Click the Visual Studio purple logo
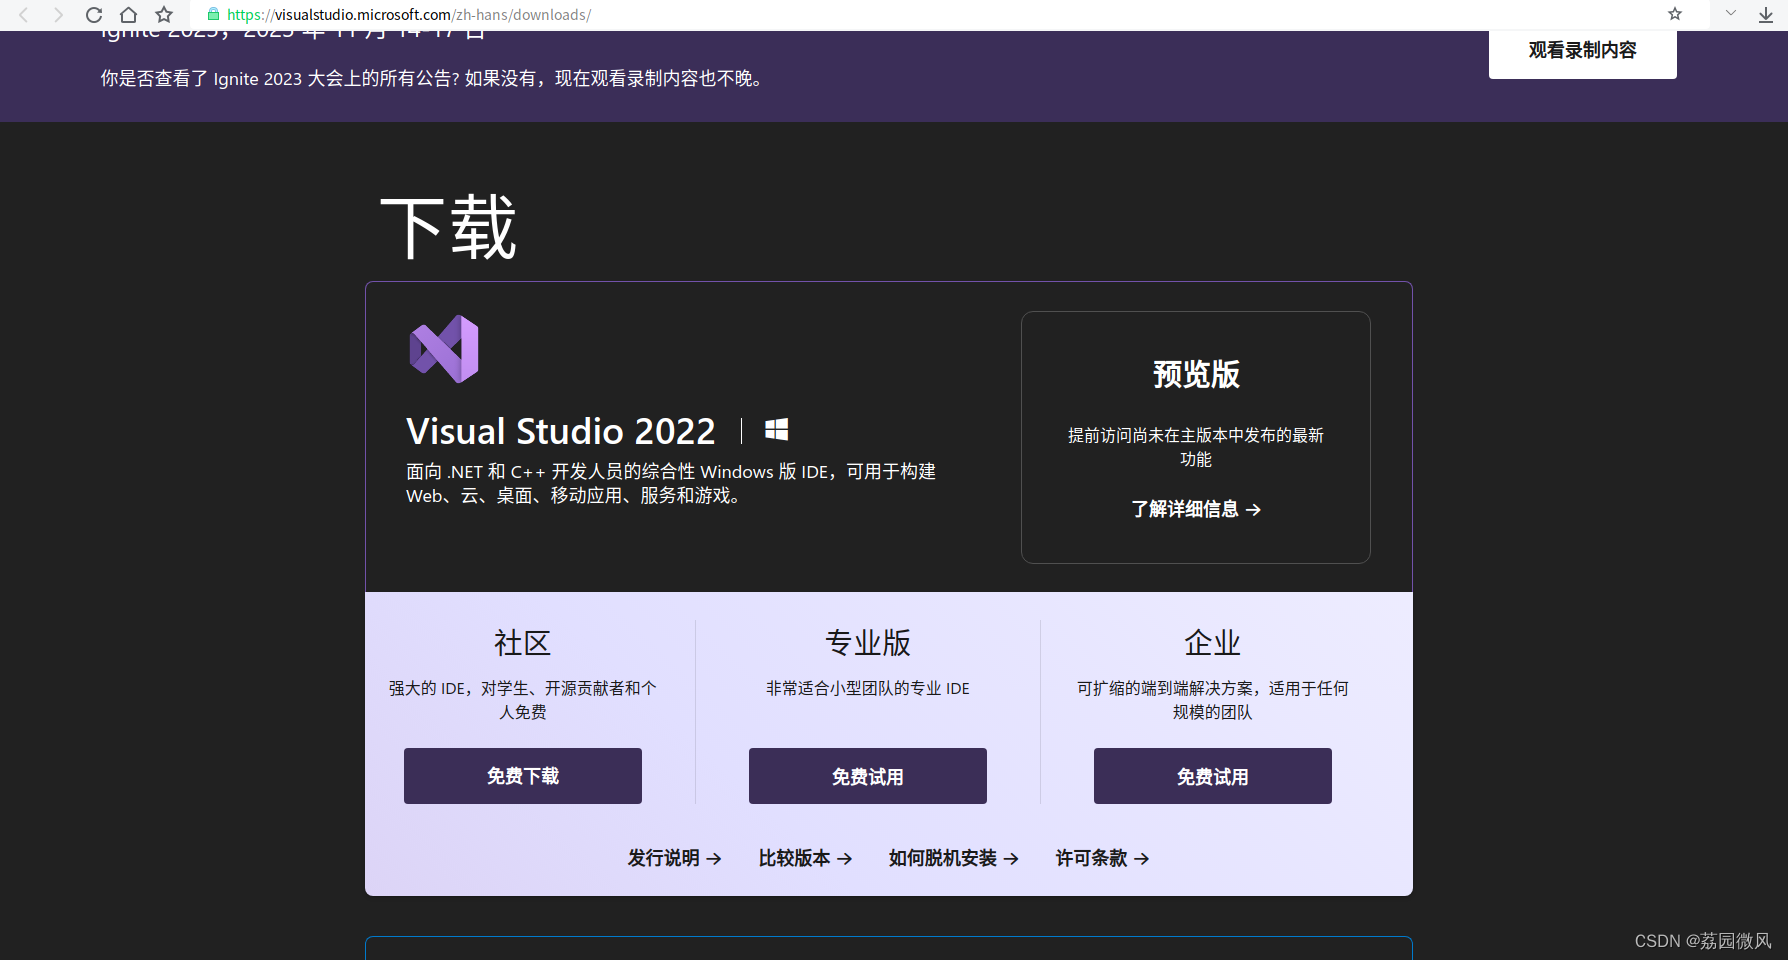1788x960 pixels. point(444,349)
